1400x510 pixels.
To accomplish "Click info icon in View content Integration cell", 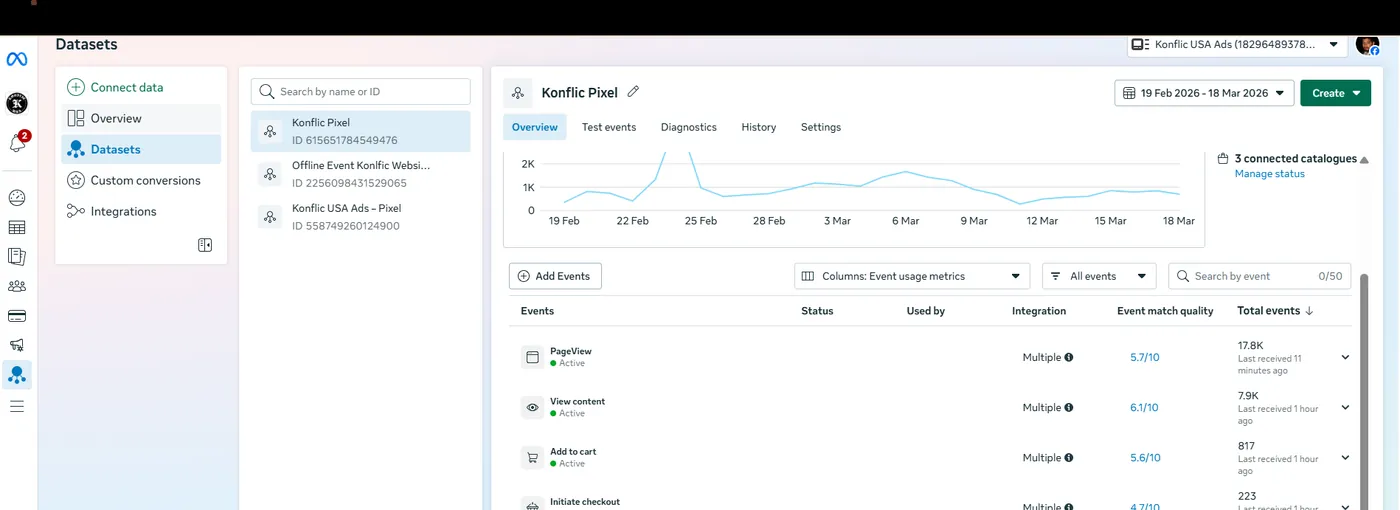I will (1069, 407).
